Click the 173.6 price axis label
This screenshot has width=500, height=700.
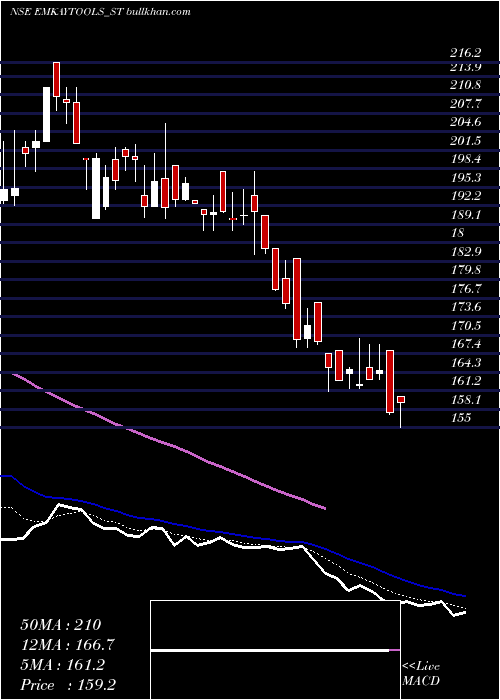[466, 307]
